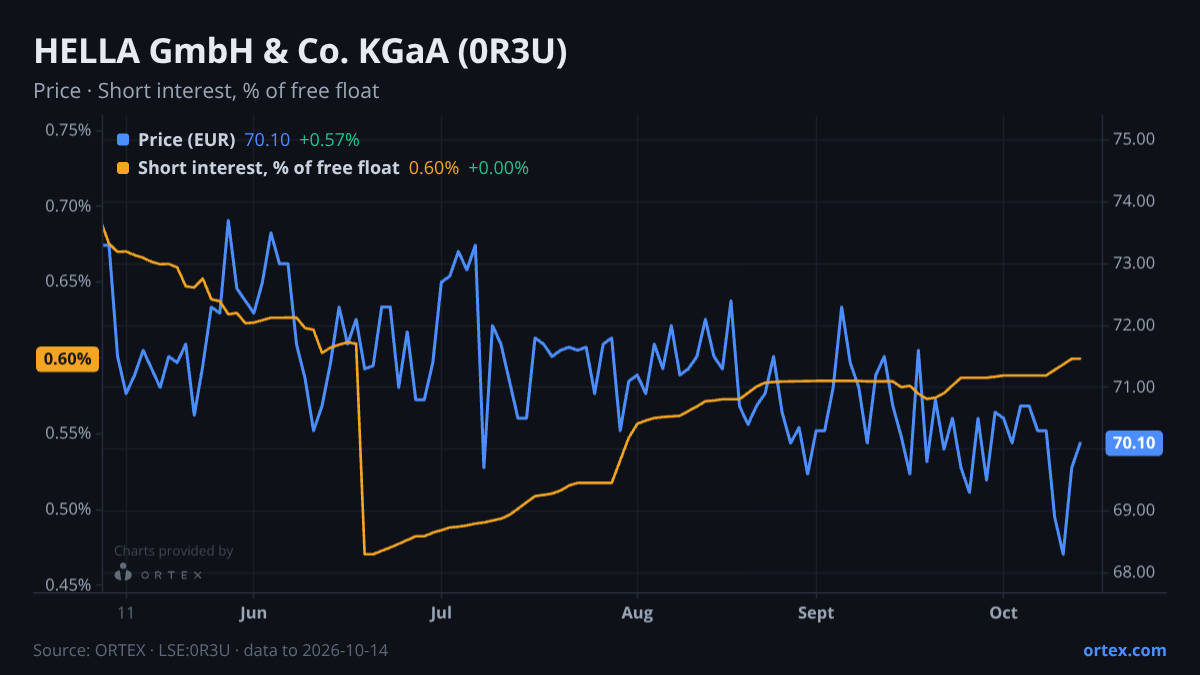Viewport: 1200px width, 675px height.
Task: Click the 0.45% left axis label
Action: (68, 586)
